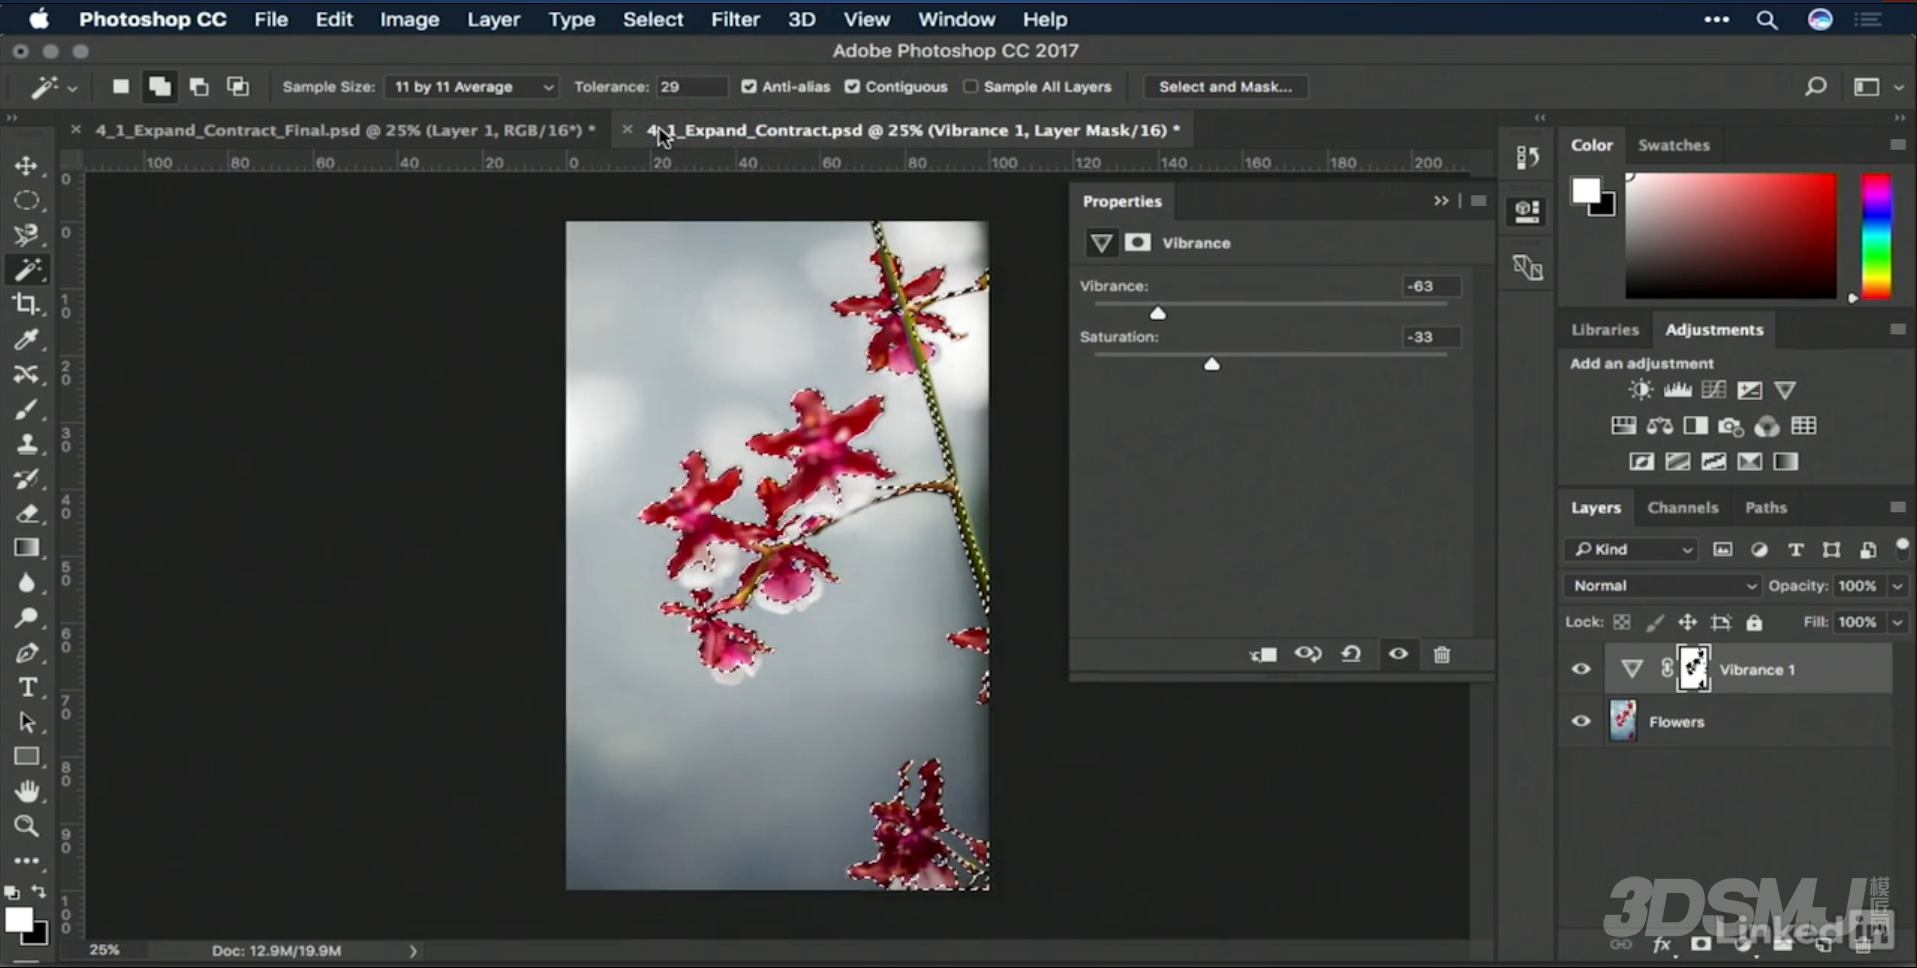Select the Hand tool
The image size is (1917, 968).
27,791
